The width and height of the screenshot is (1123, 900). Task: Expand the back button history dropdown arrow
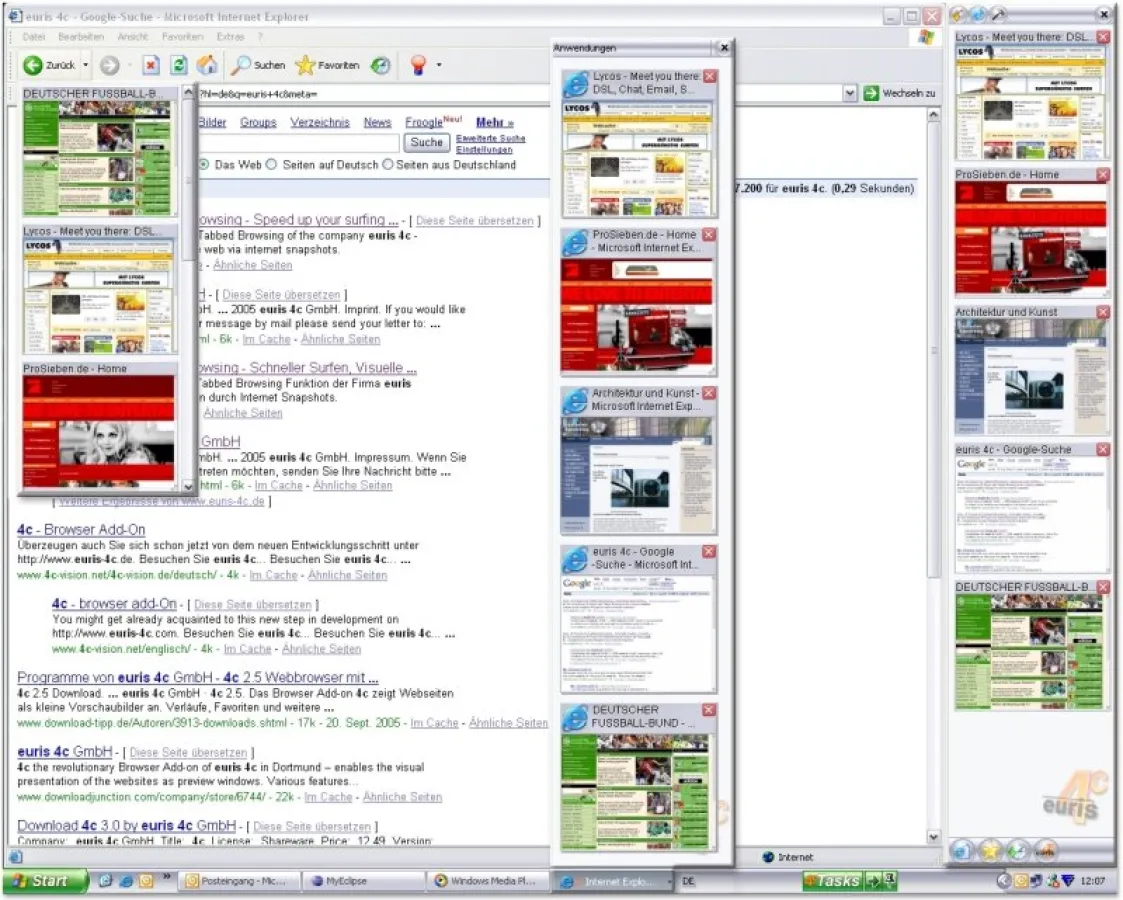[86, 65]
